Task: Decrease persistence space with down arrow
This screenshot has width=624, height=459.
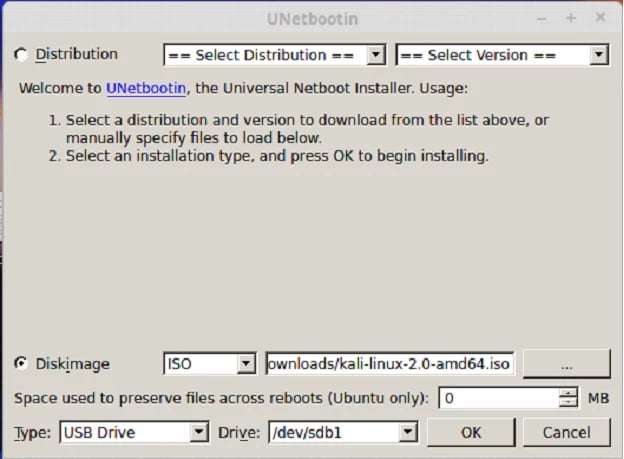Action: click(x=568, y=402)
